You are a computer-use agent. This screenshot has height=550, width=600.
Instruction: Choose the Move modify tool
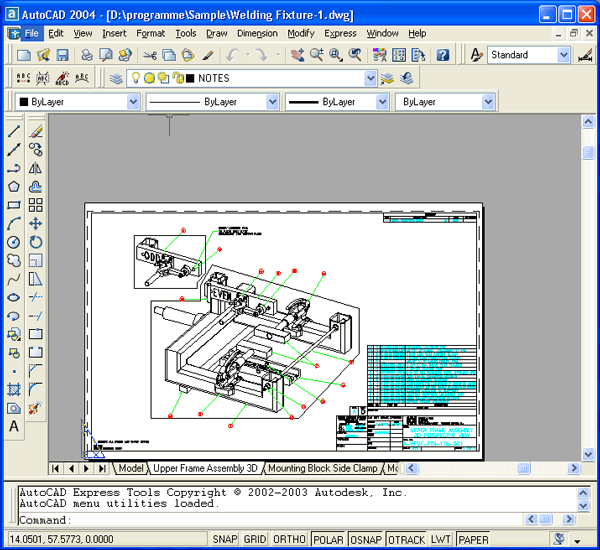click(x=36, y=223)
